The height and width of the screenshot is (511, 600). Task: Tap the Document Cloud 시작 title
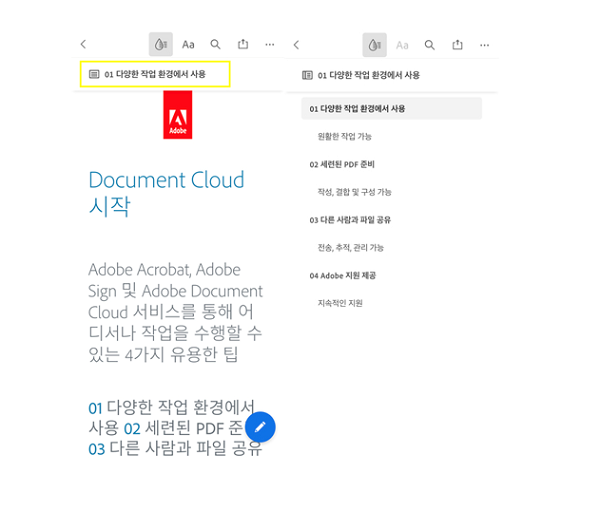pos(166,193)
